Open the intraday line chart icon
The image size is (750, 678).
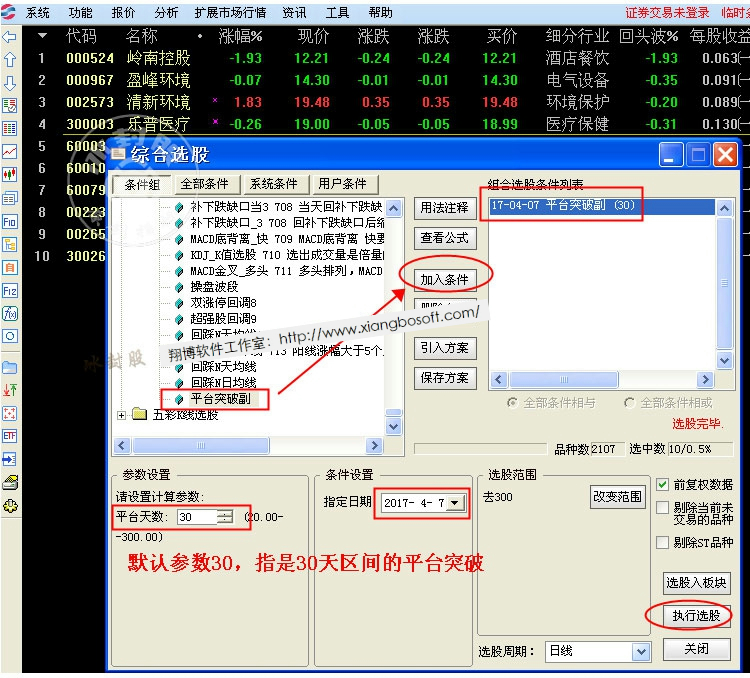[10, 151]
